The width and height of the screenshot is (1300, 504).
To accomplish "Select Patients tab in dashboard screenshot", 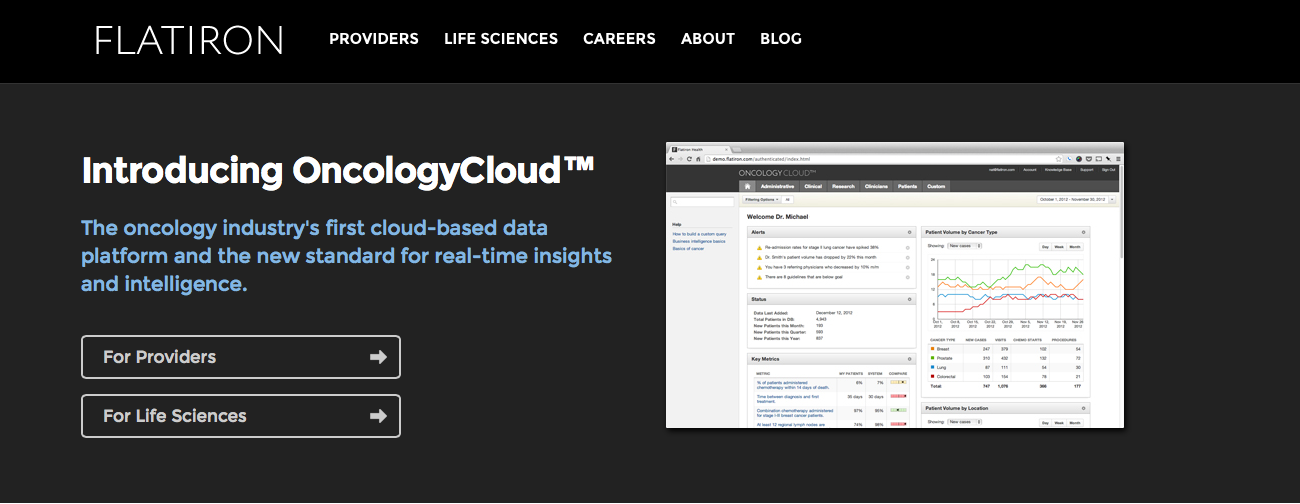I will tap(907, 186).
